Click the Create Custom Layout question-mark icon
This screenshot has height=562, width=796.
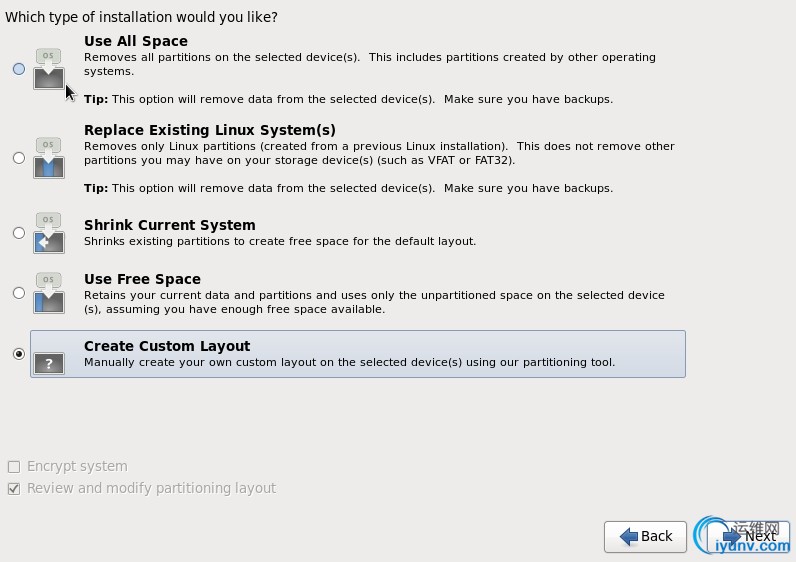pyautogui.click(x=49, y=360)
